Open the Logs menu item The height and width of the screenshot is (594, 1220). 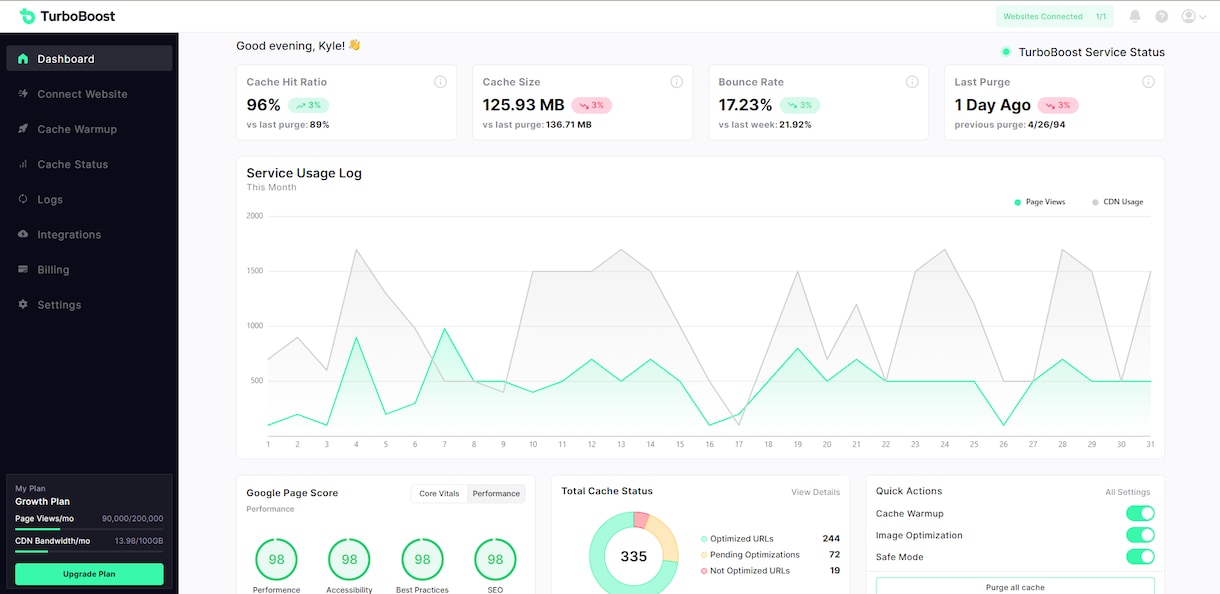[89, 199]
